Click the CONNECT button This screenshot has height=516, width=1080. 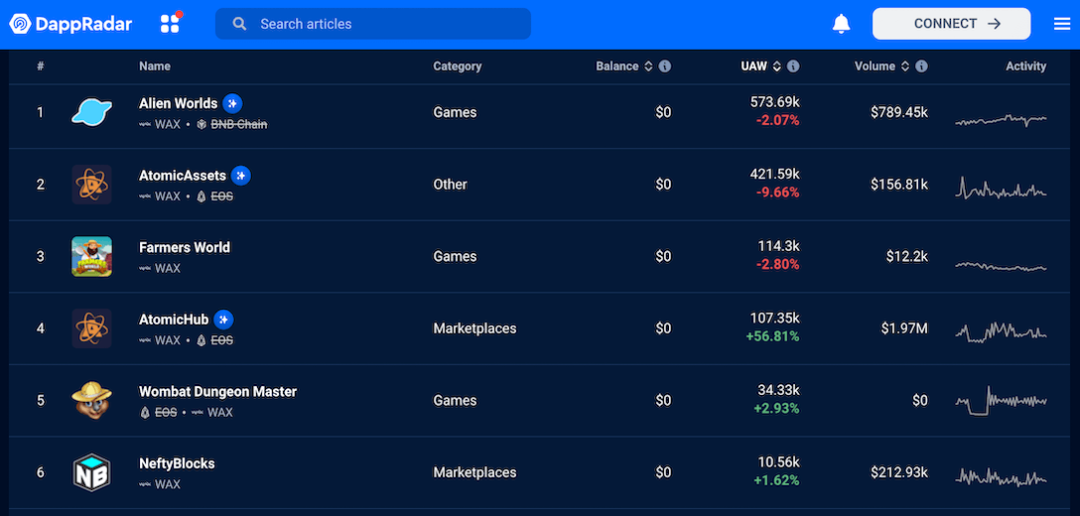coord(951,24)
